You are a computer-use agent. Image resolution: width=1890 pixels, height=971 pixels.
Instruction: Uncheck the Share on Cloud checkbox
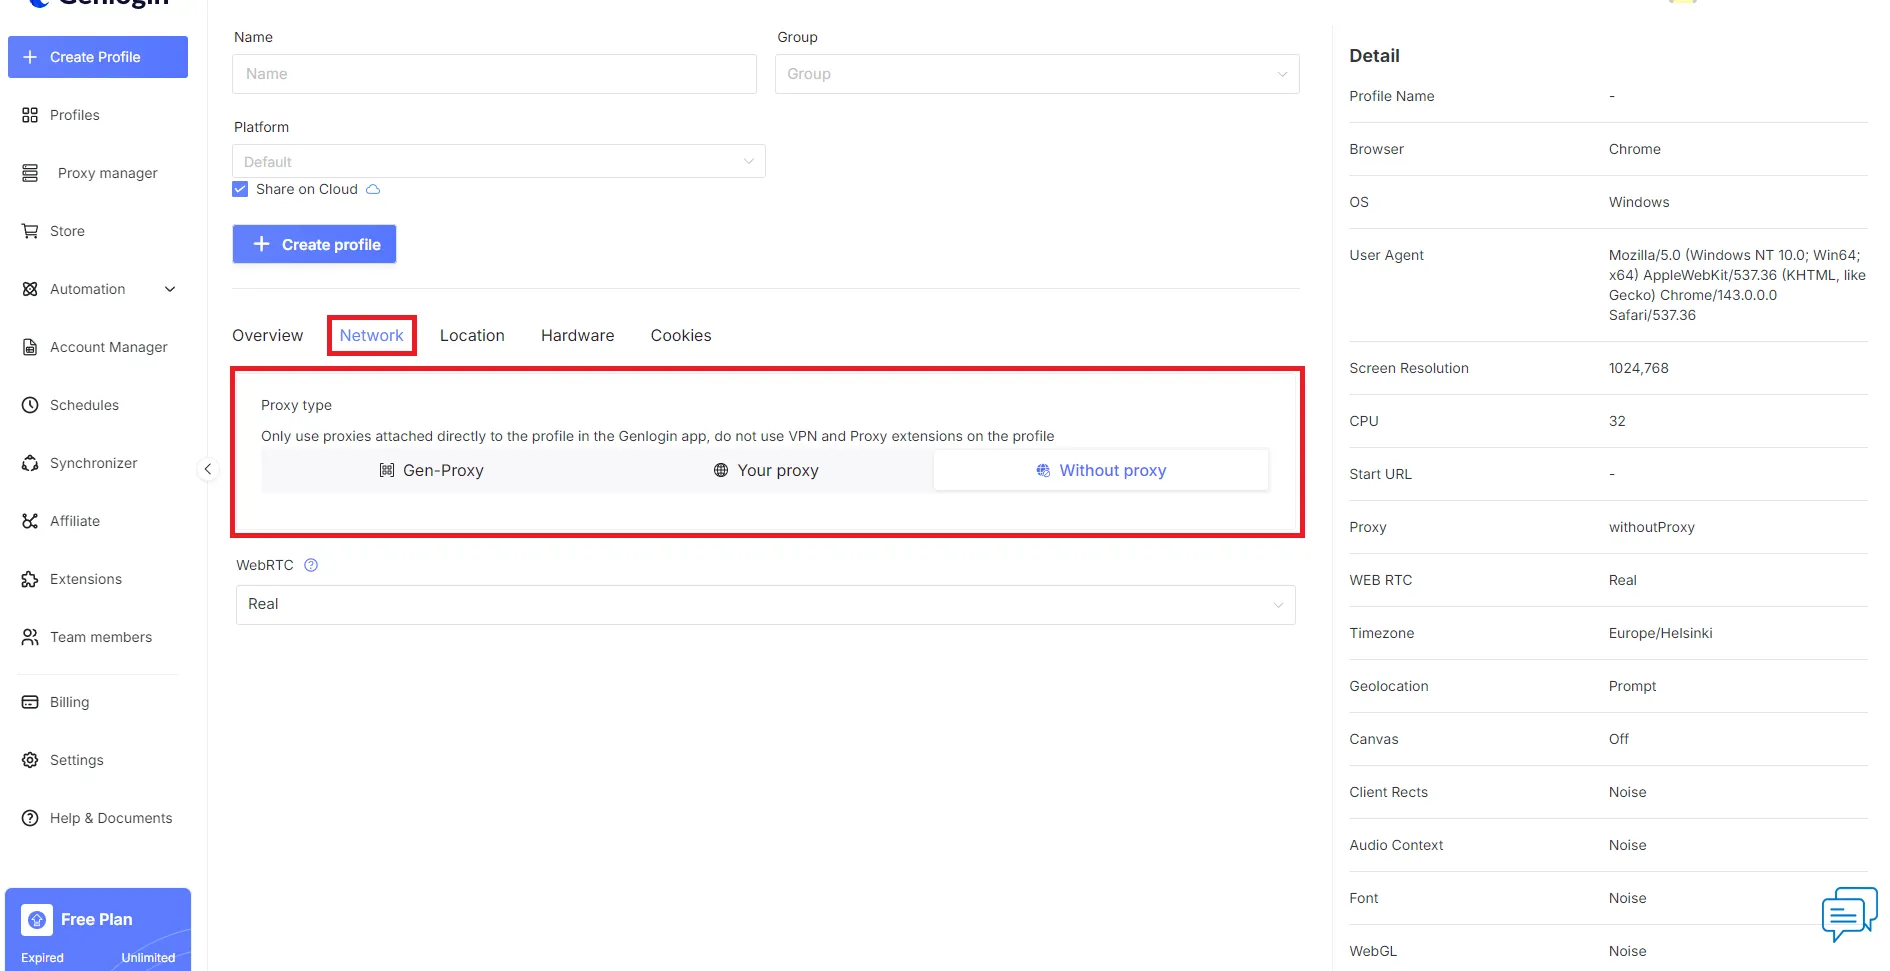point(240,189)
